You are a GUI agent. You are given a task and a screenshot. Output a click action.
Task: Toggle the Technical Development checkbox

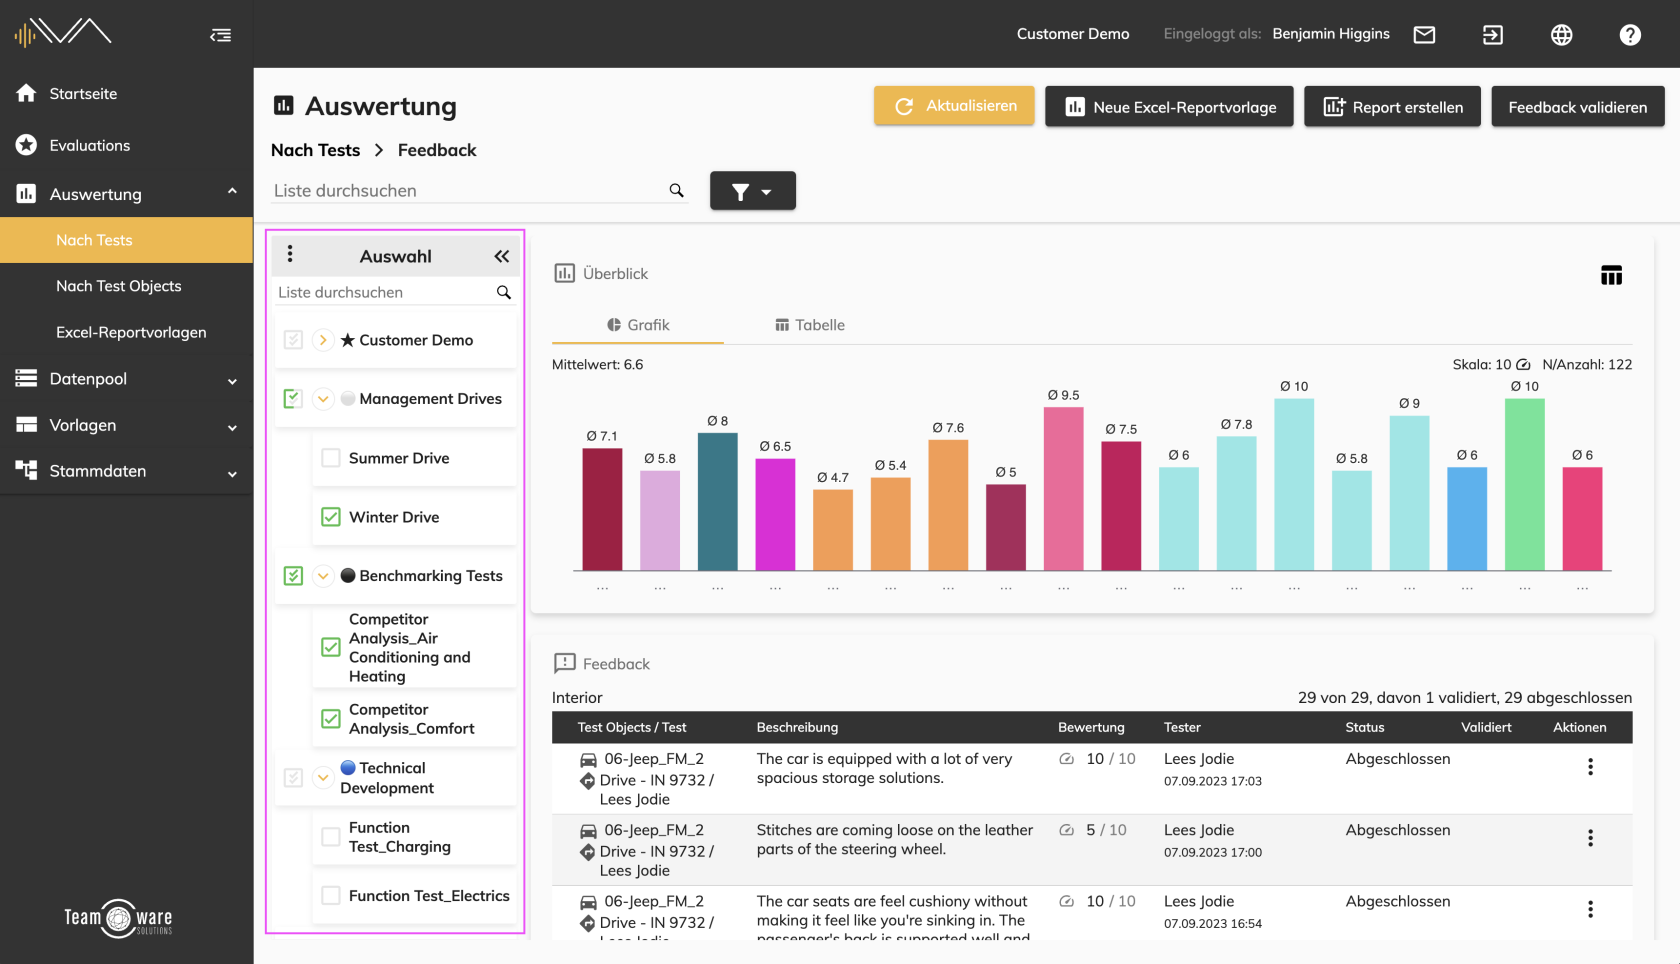pyautogui.click(x=293, y=777)
